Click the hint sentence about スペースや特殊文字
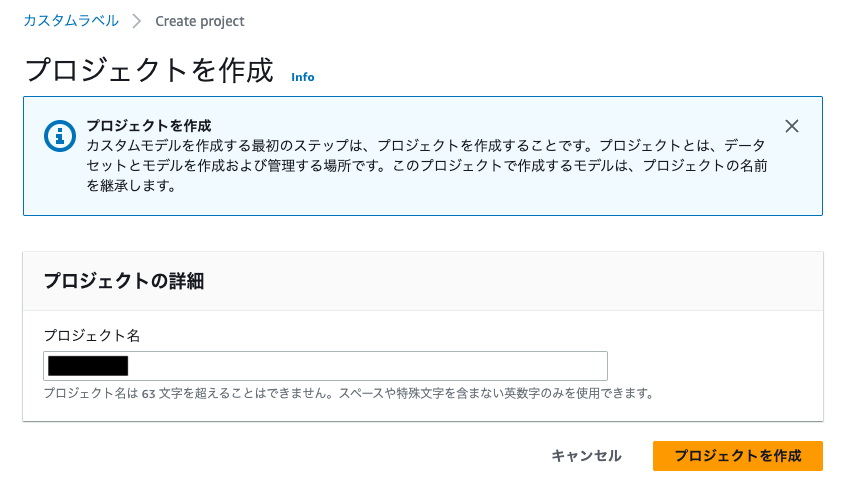Image resolution: width=847 pixels, height=494 pixels. [x=496, y=394]
